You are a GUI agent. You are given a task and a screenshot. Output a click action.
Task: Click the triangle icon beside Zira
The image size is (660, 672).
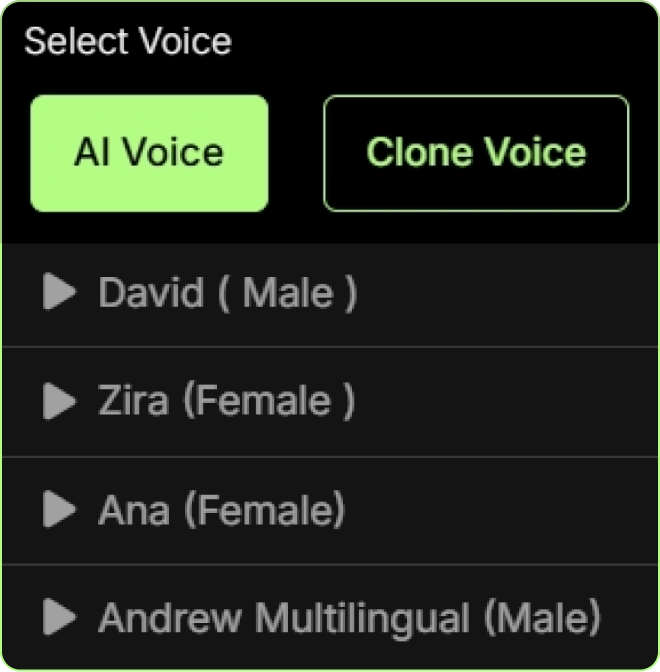coord(60,401)
